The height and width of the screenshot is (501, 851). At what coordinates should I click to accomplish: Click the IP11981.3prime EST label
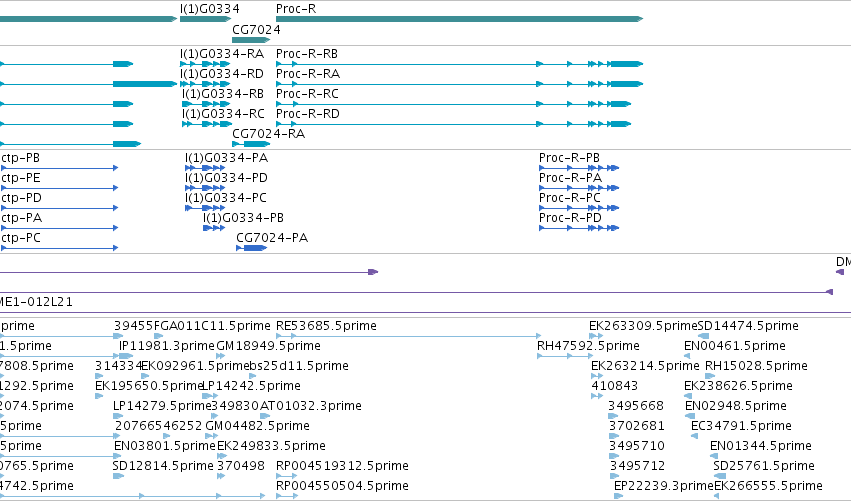(167, 346)
